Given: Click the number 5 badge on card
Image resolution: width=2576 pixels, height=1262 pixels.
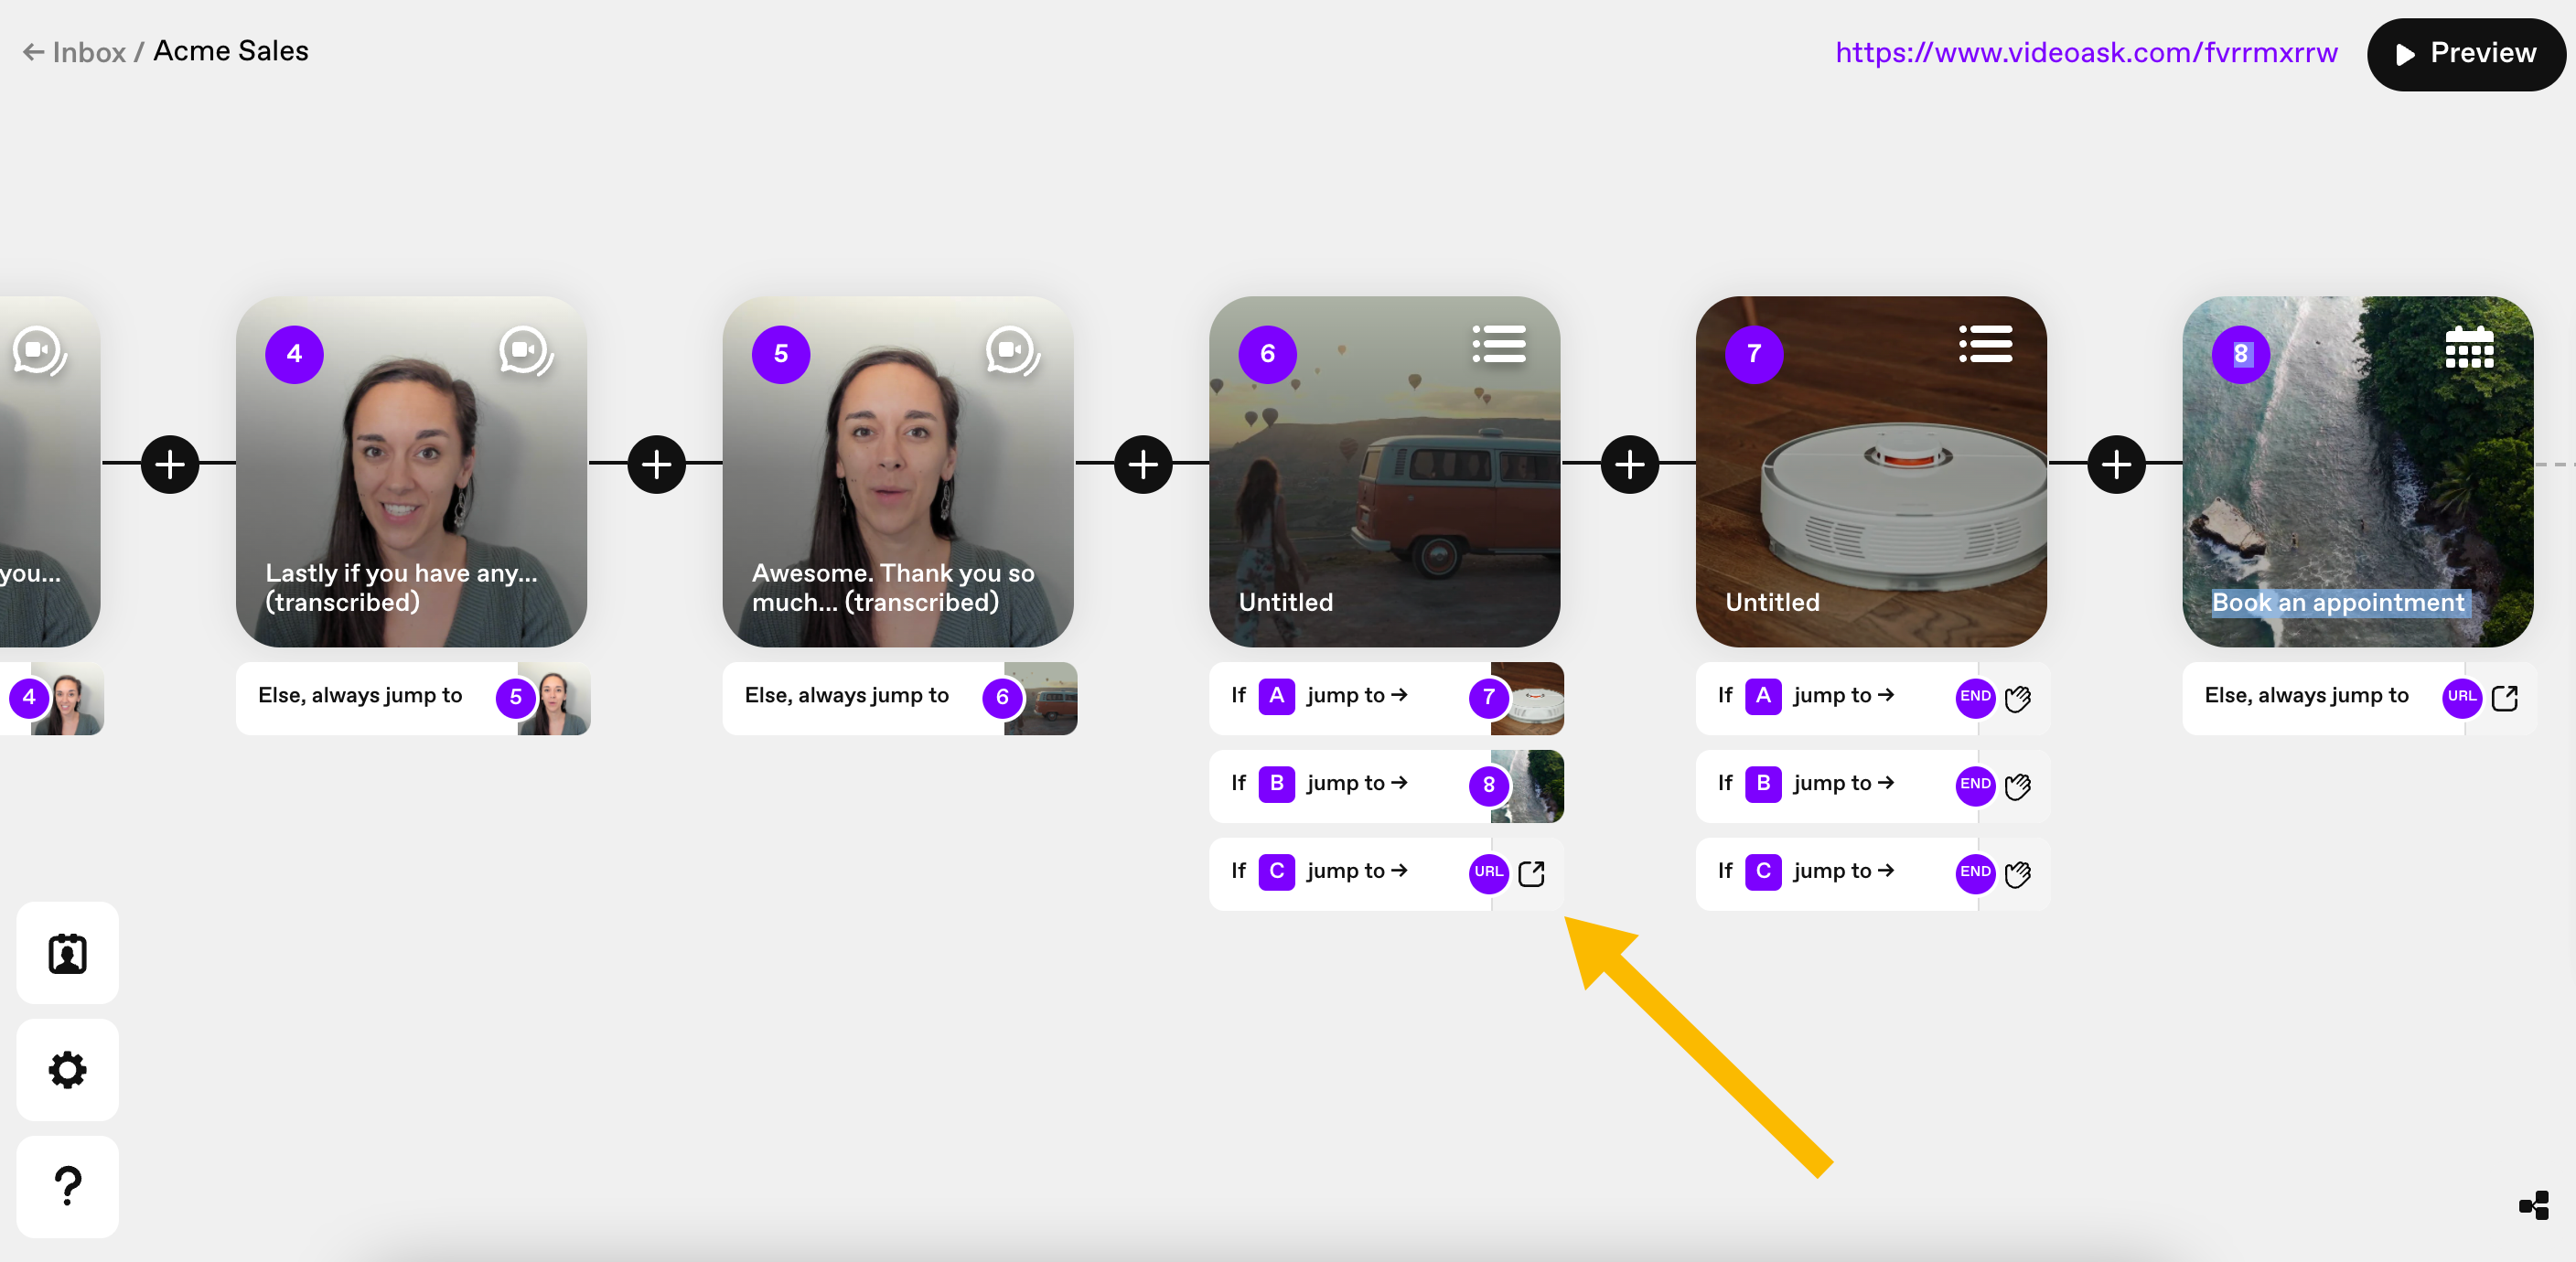Looking at the screenshot, I should click(781, 354).
